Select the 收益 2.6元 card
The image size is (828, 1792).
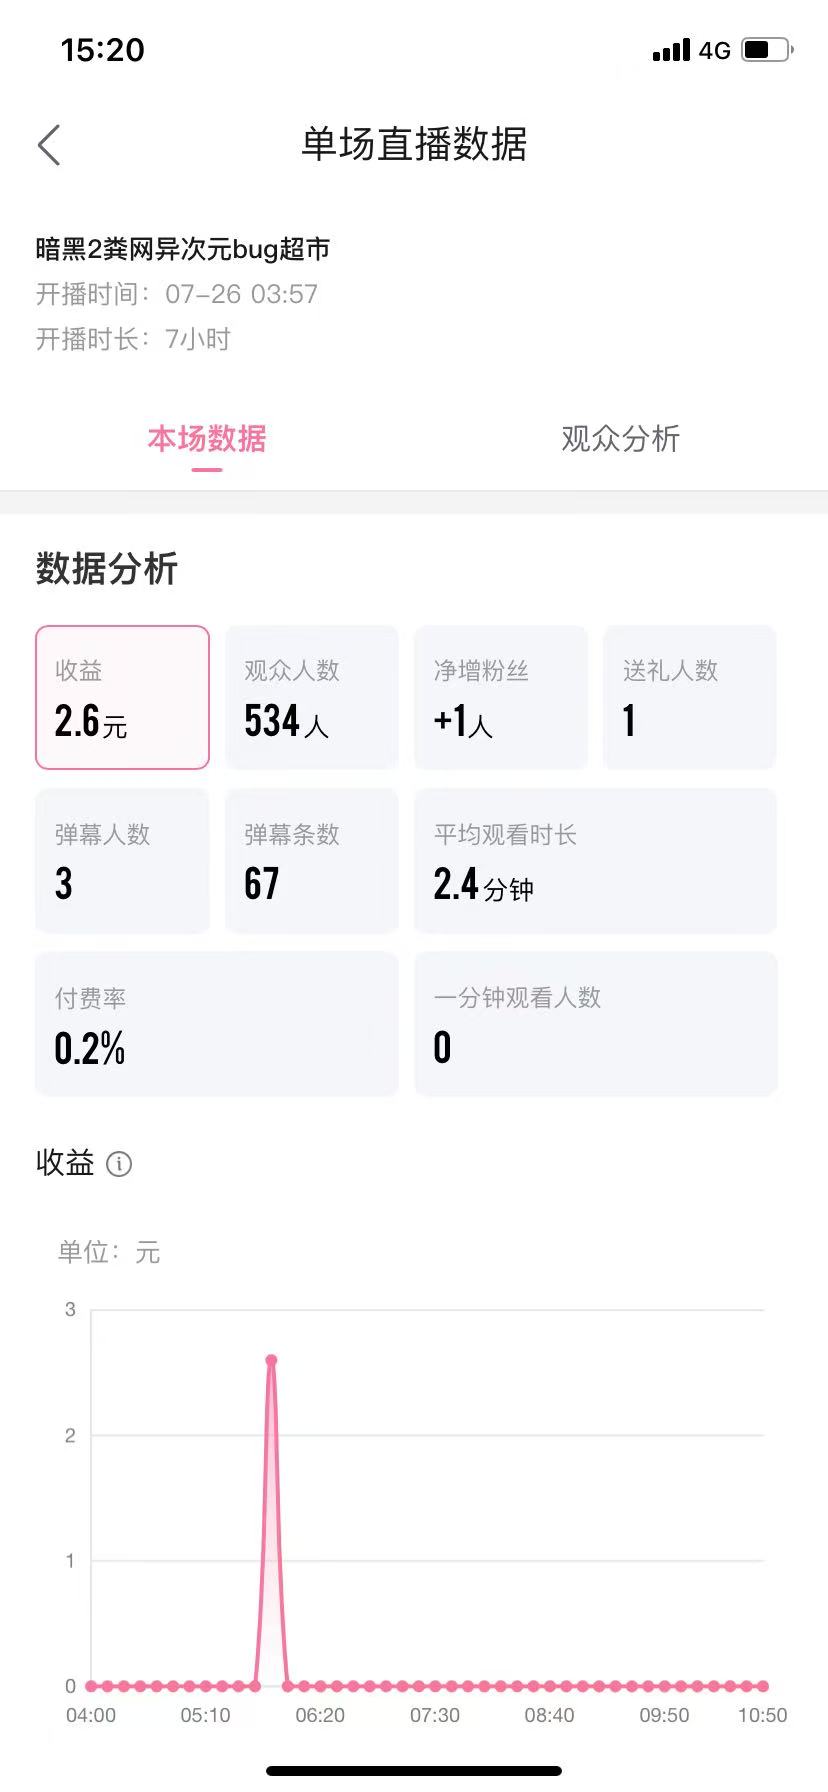coord(123,698)
